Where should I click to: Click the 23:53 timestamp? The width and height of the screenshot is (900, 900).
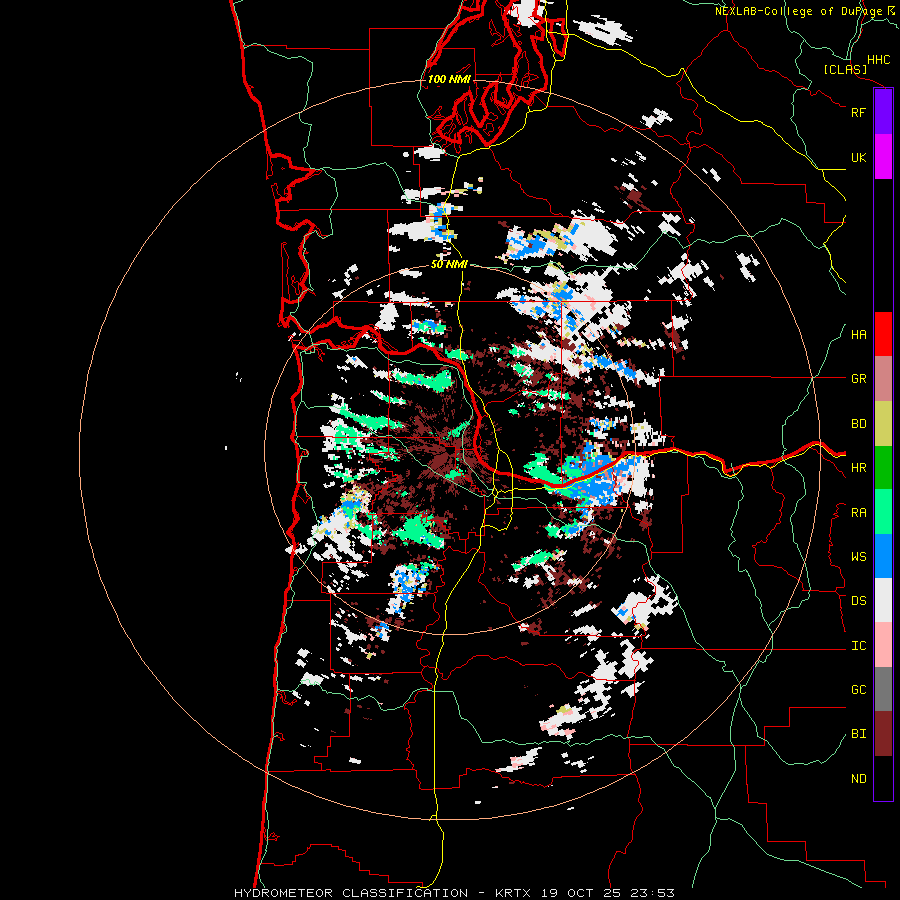(x=653, y=893)
